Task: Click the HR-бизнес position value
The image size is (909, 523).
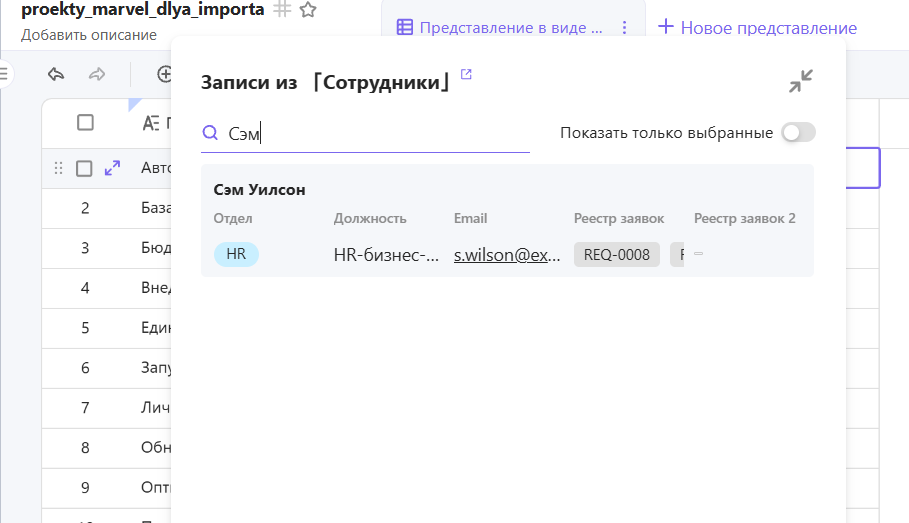Action: point(386,255)
